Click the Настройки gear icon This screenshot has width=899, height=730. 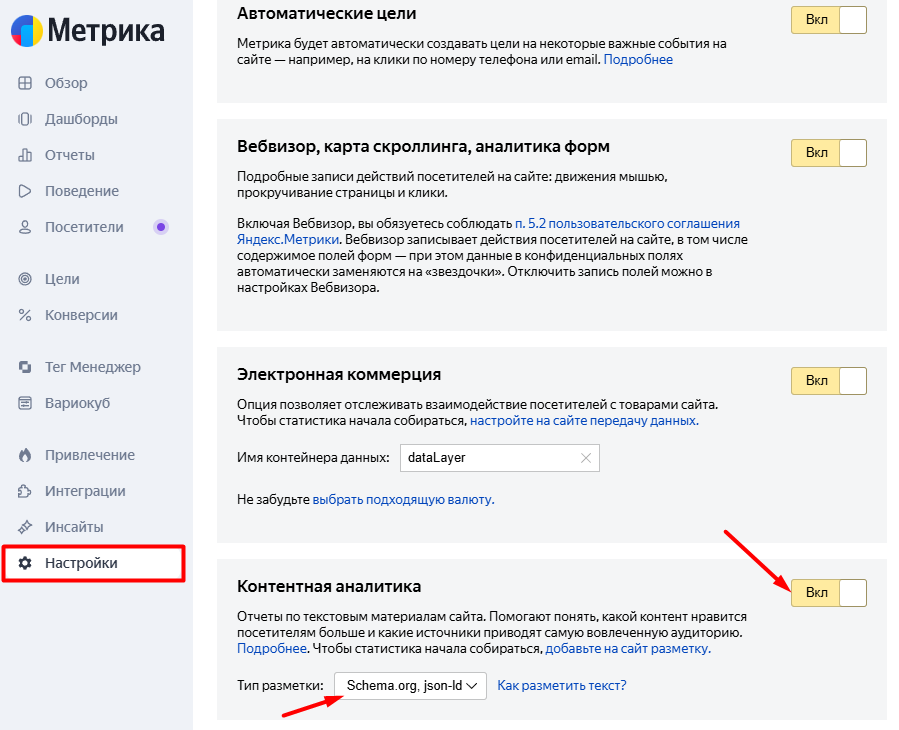pos(25,563)
